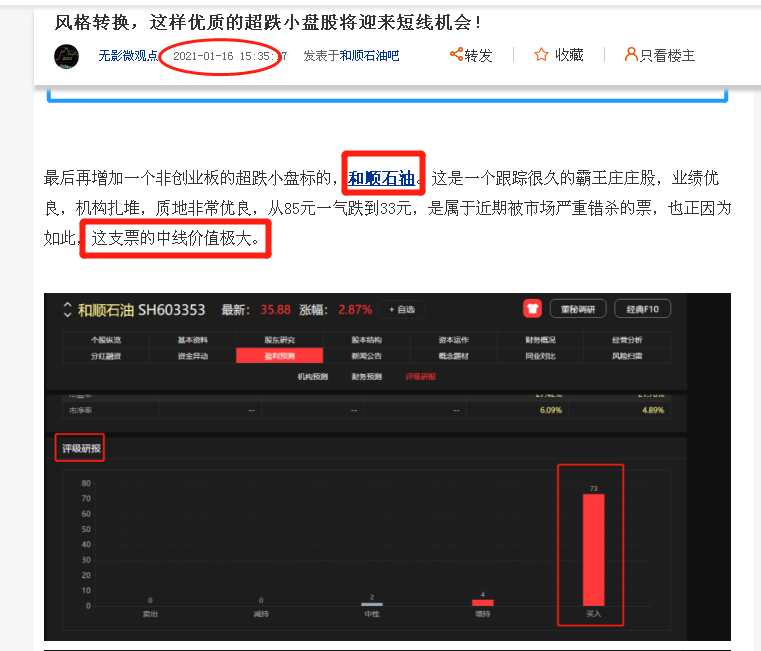The width and height of the screenshot is (761, 651).
Task: Select the highlighted 盈利预测 tab
Action: 280,356
